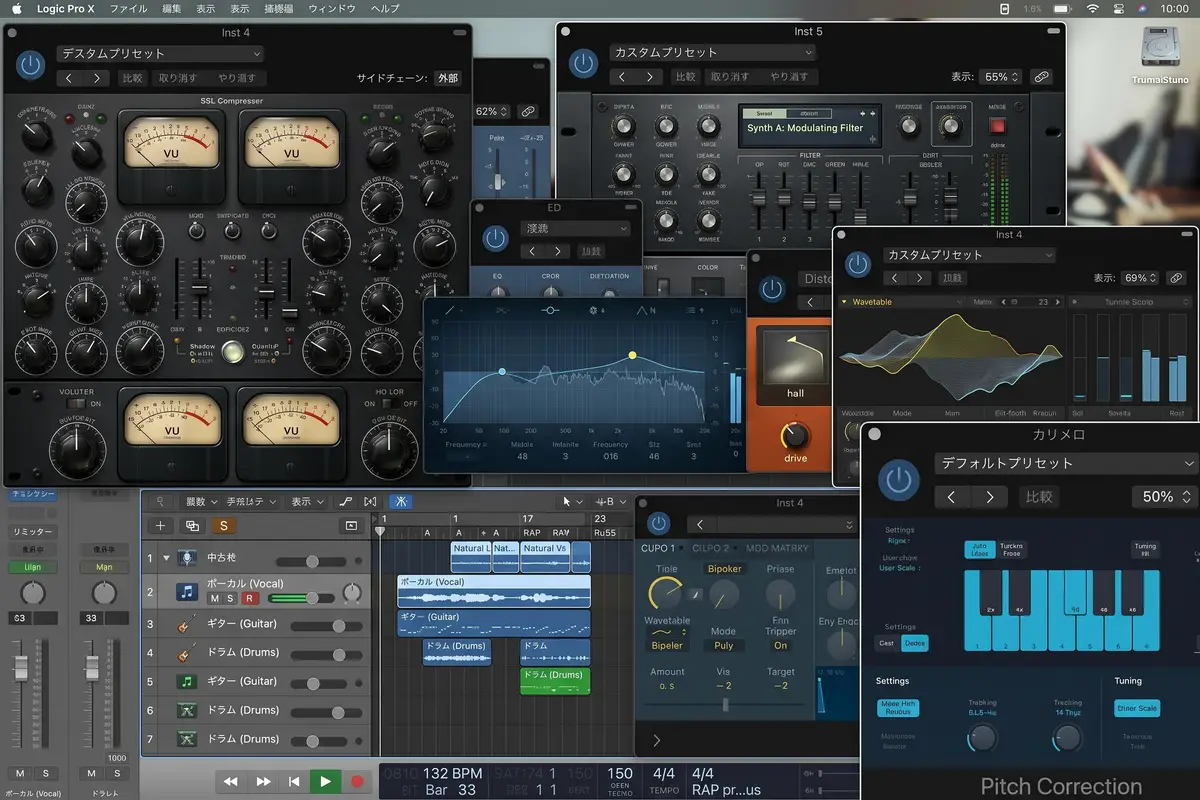Click the blue highlighted snap icon in tracks toolbar
The height and width of the screenshot is (800, 1200).
(400, 501)
